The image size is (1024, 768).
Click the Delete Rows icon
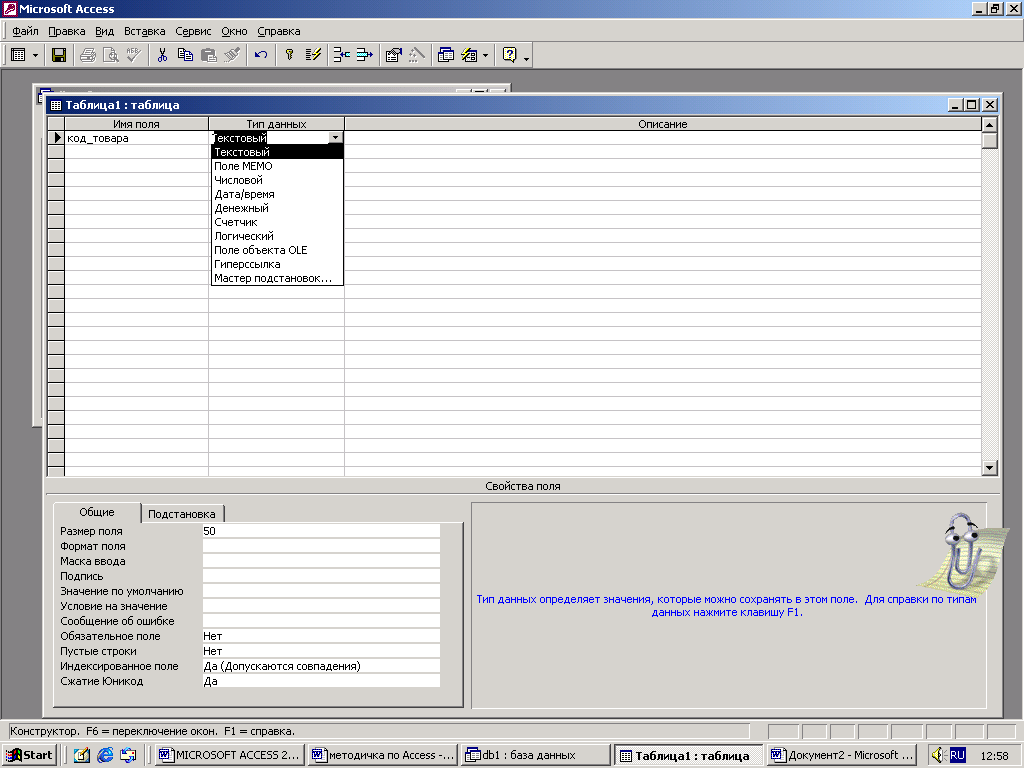click(x=364, y=56)
